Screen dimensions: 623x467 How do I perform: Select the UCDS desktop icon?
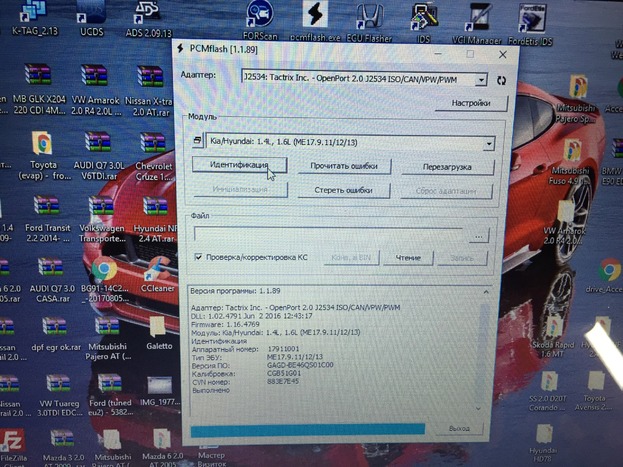pos(91,14)
